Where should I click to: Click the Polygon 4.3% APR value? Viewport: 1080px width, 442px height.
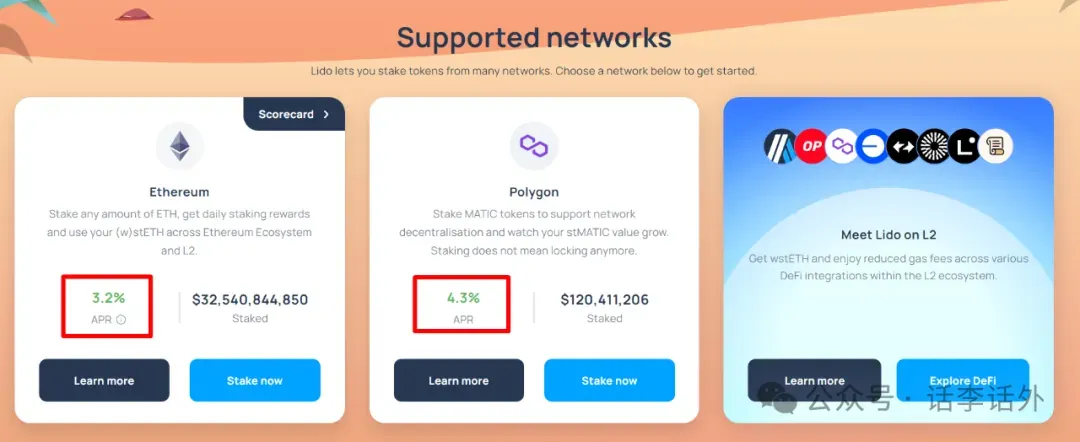point(463,299)
